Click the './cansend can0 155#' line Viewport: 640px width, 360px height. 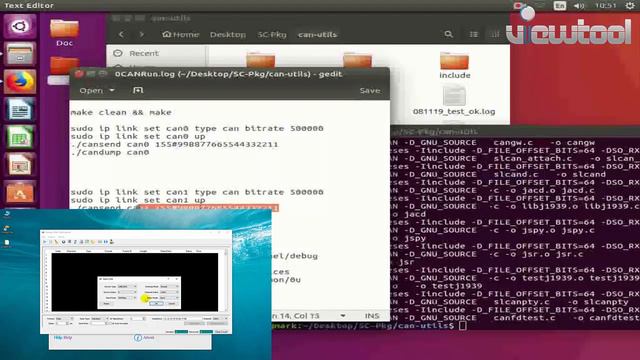click(x=174, y=144)
